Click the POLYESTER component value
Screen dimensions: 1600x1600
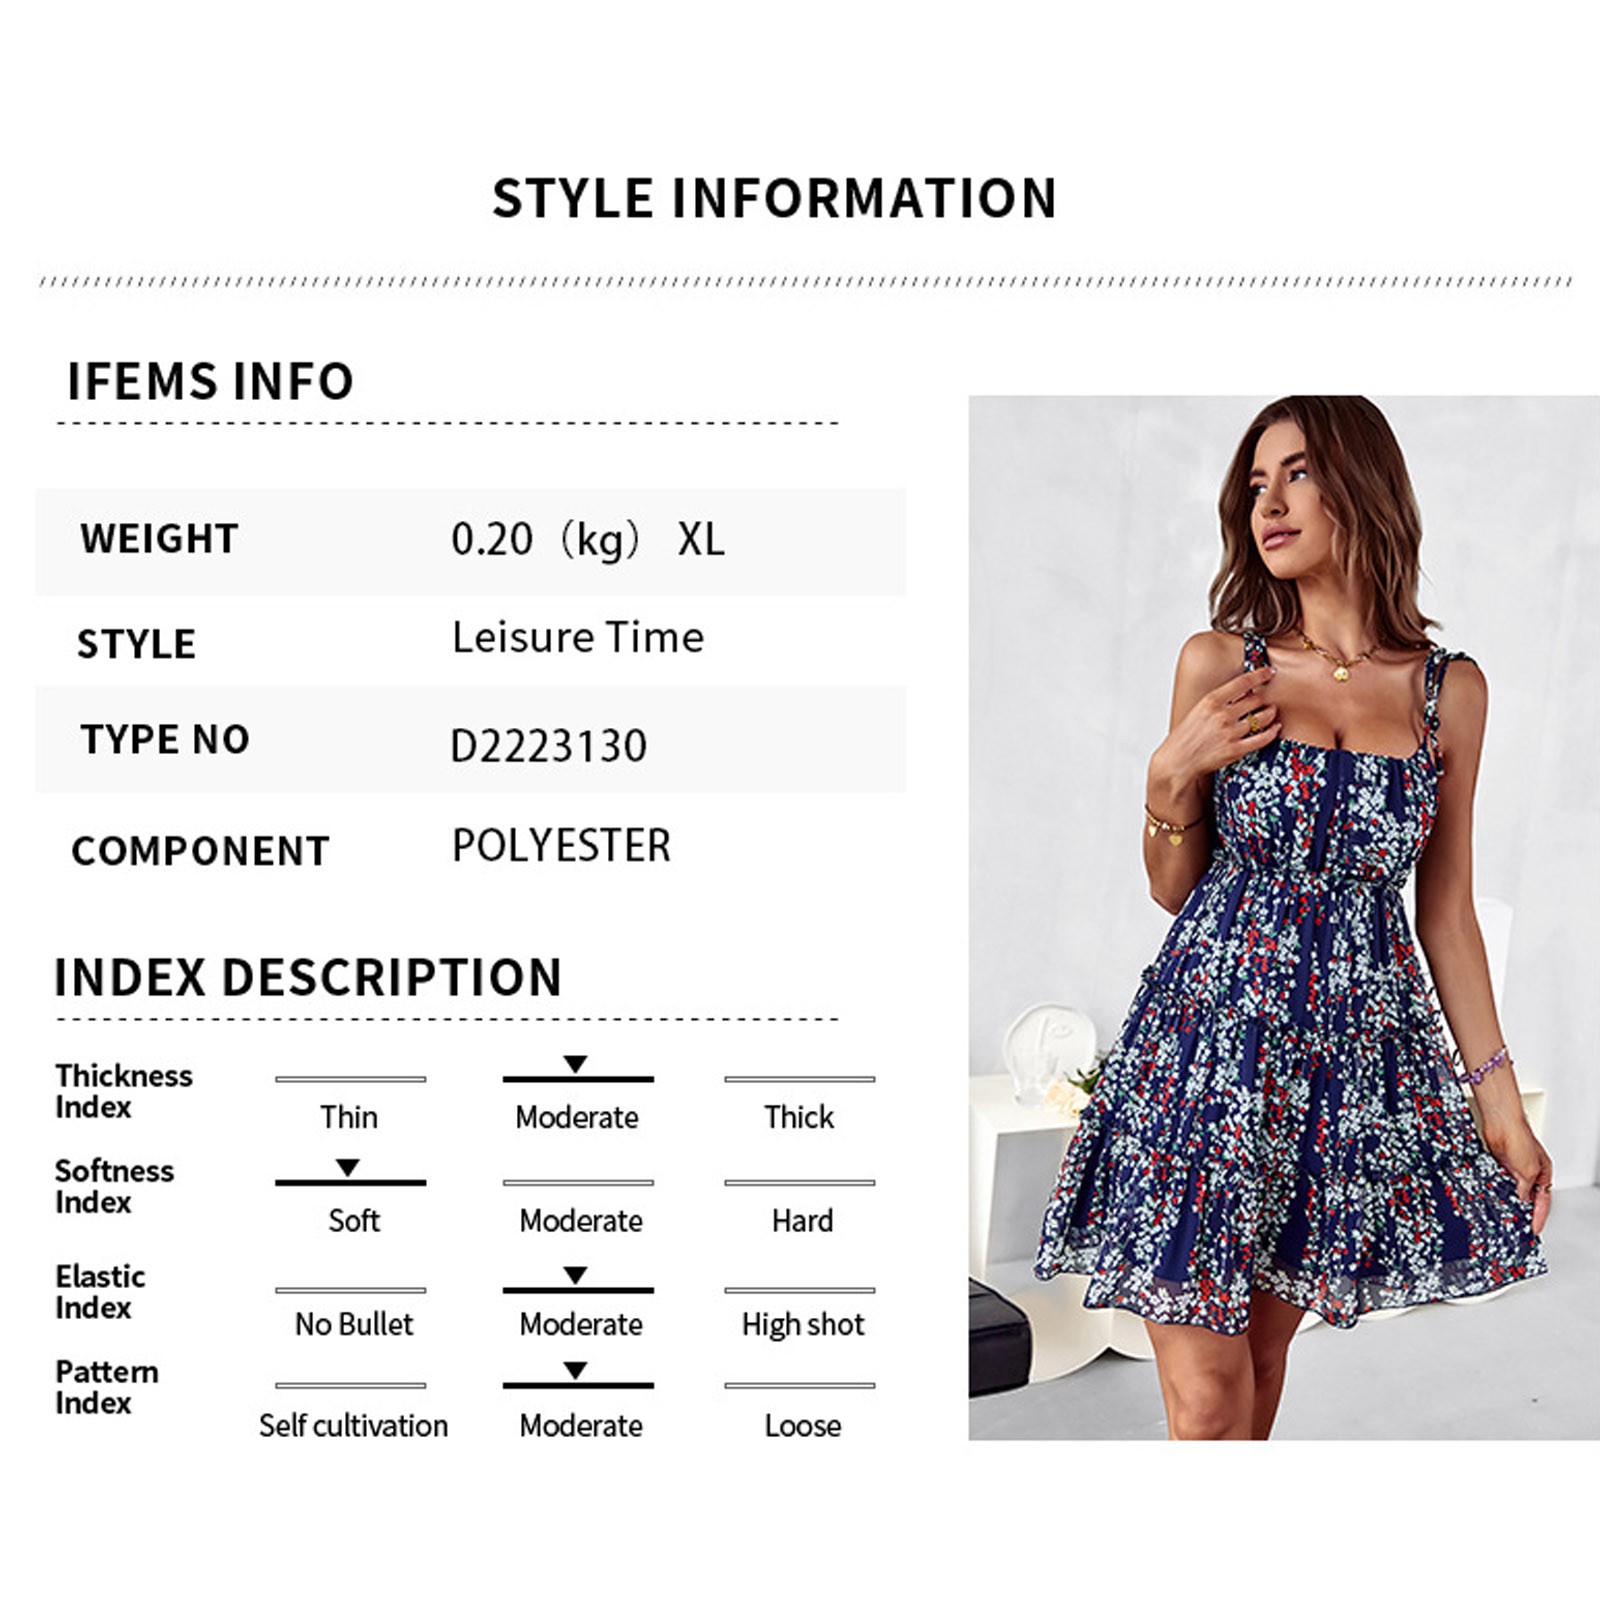coord(561,845)
